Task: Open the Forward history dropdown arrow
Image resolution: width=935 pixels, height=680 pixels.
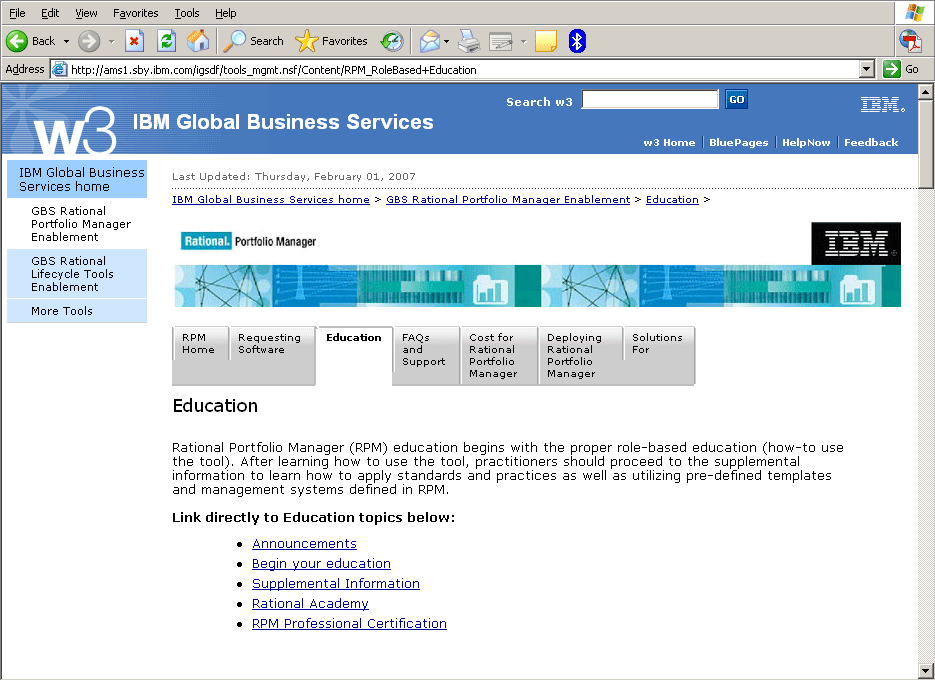Action: point(112,41)
